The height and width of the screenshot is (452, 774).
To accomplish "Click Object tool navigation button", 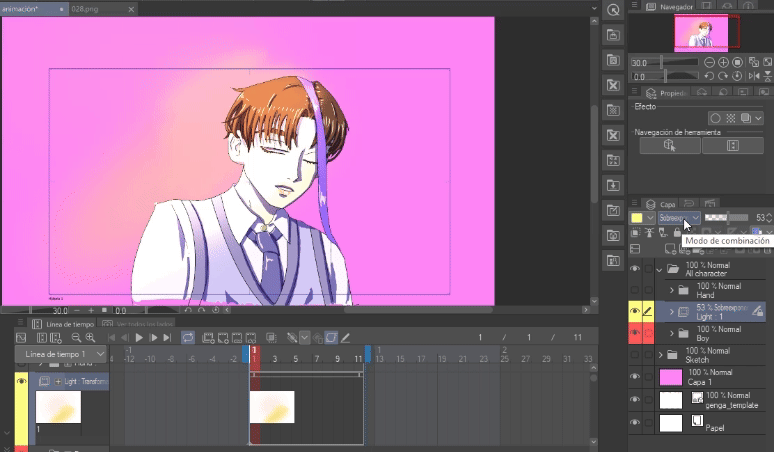I will [670, 146].
